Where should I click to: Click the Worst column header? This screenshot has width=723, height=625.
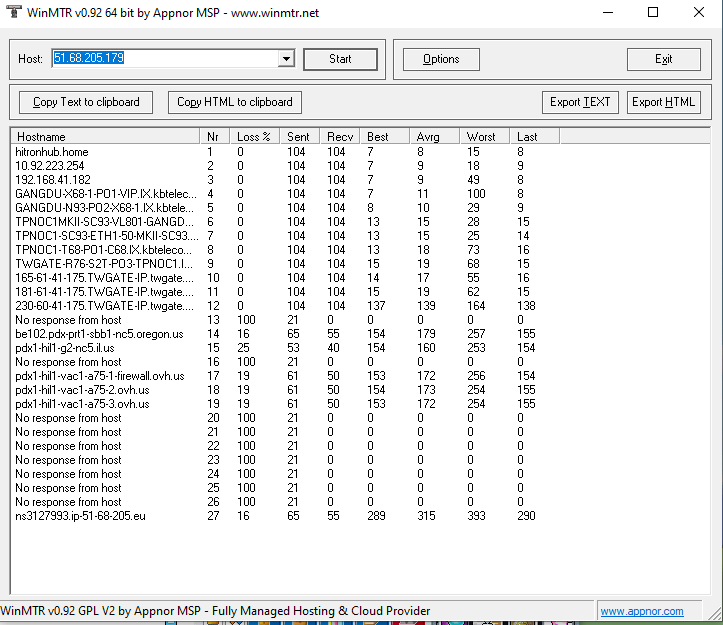[x=484, y=136]
